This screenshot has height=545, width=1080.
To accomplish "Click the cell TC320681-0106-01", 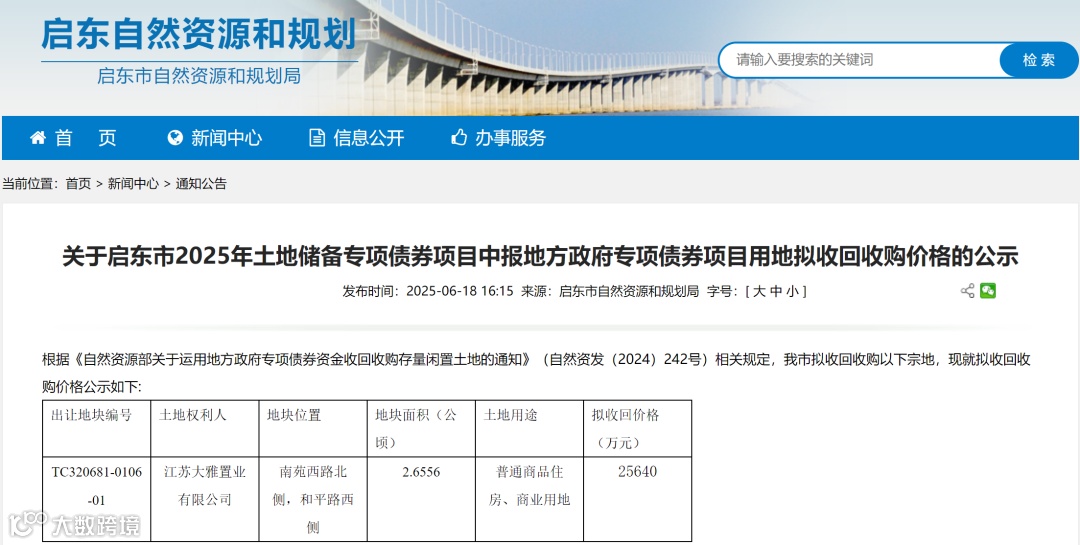I will point(97,486).
